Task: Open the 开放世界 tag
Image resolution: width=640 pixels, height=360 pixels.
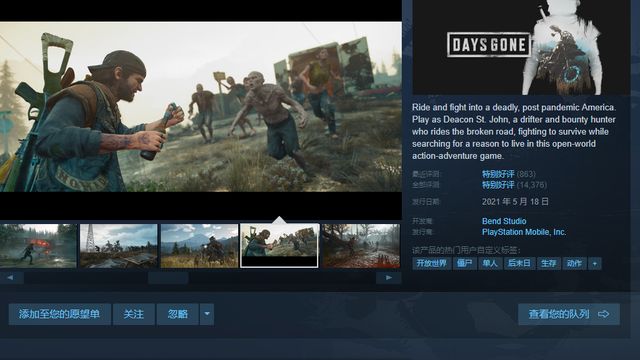Action: [x=431, y=263]
